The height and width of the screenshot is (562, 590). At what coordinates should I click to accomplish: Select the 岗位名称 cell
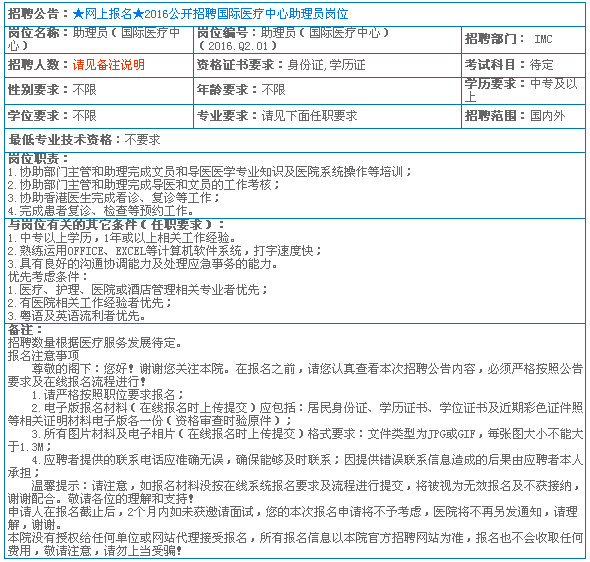click(x=99, y=40)
